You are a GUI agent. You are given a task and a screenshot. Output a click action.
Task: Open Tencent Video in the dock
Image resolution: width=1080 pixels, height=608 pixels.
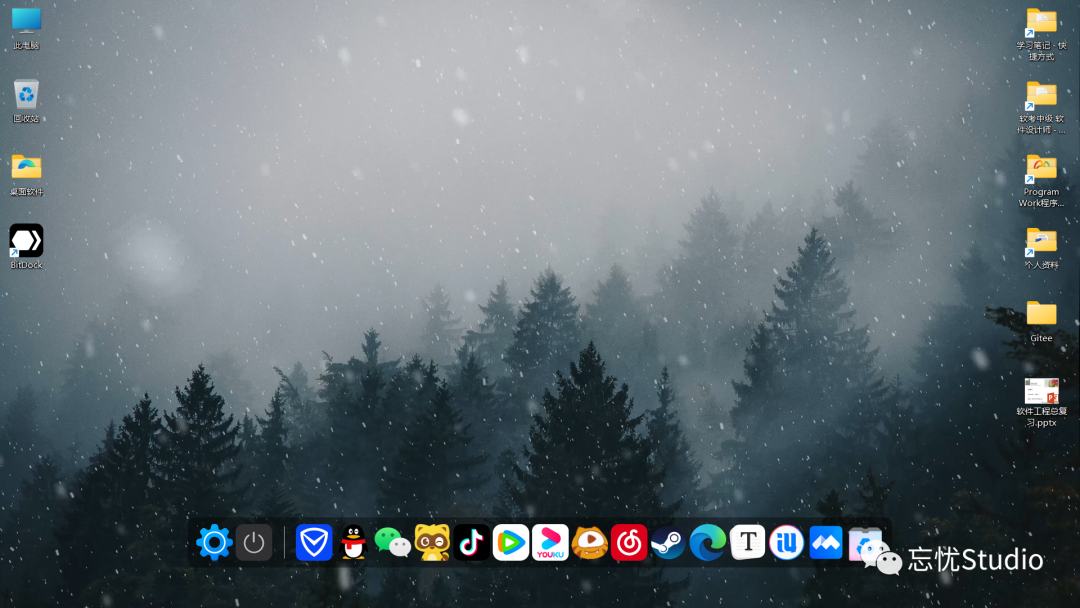(x=511, y=543)
